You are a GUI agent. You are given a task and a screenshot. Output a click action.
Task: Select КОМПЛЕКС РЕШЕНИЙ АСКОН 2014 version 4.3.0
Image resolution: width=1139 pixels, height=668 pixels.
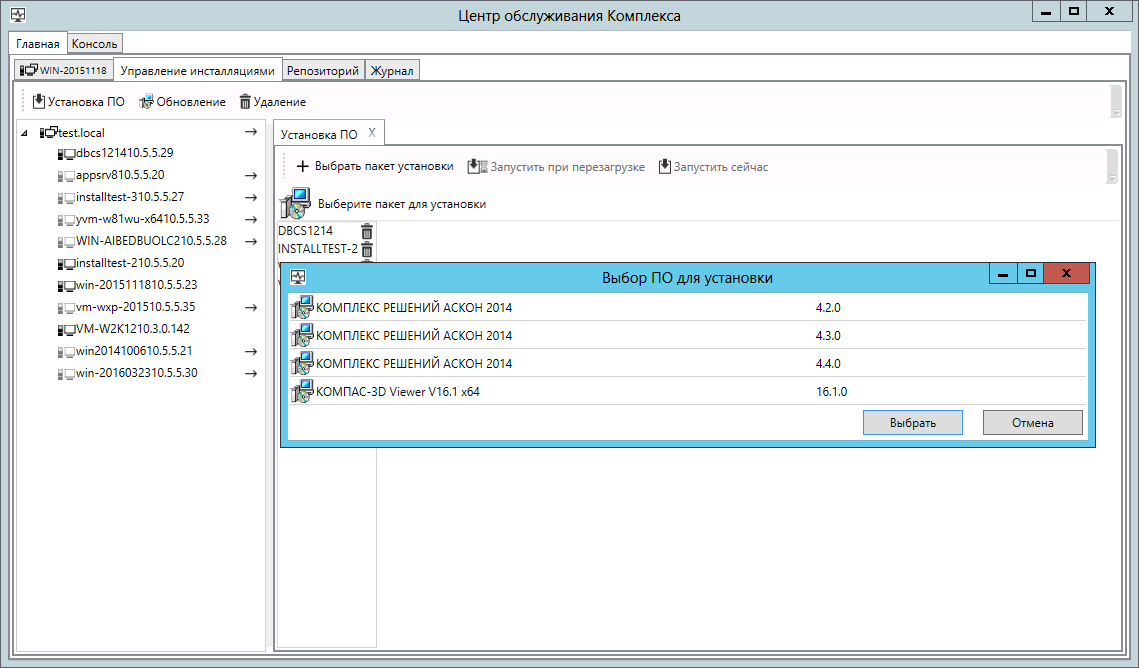point(687,335)
